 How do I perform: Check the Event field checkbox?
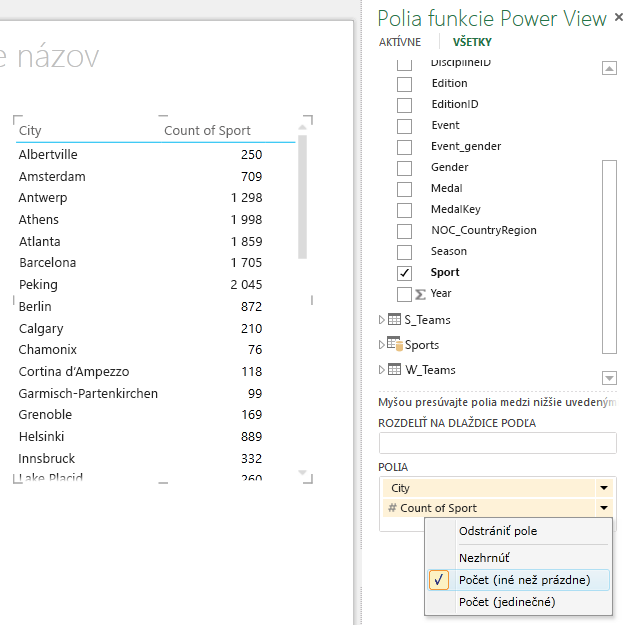[404, 126]
